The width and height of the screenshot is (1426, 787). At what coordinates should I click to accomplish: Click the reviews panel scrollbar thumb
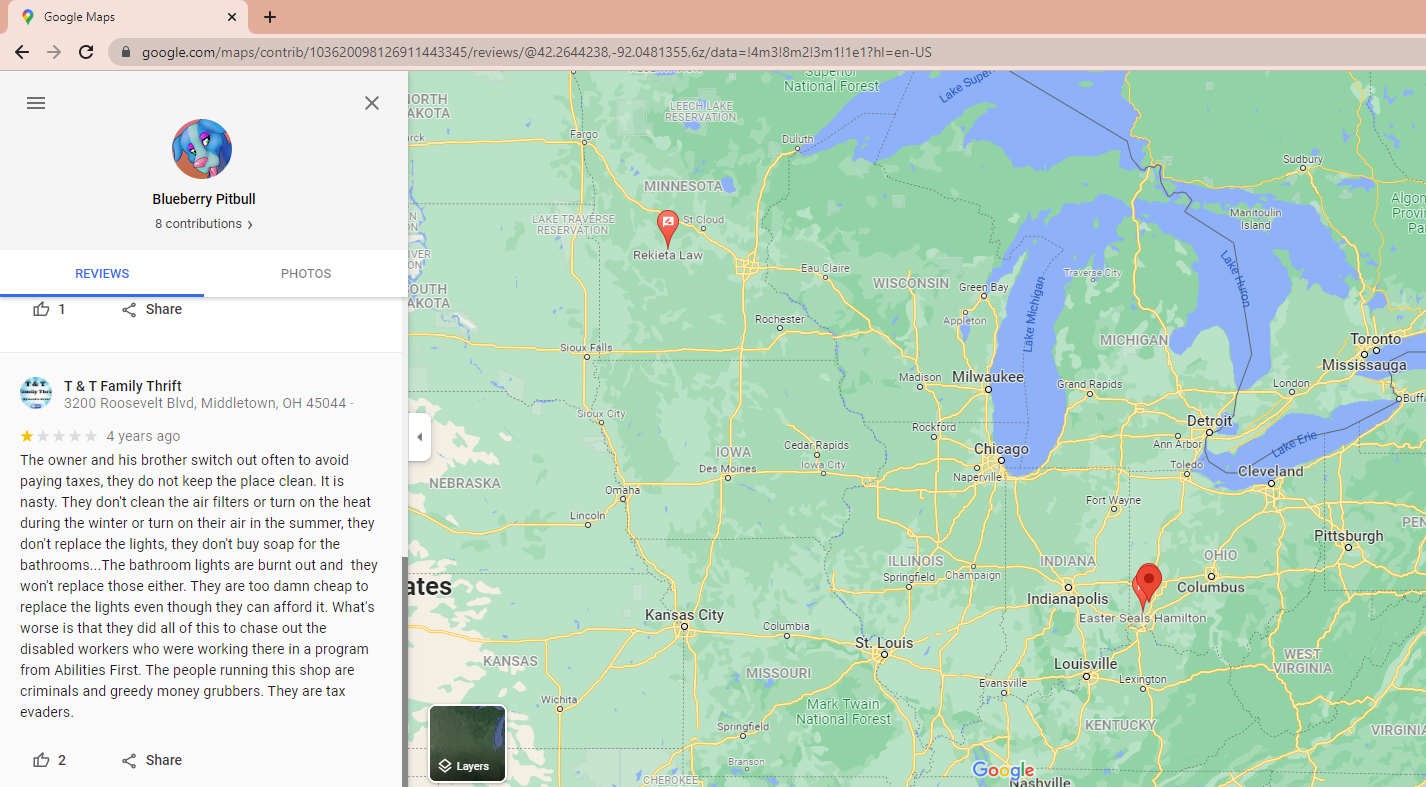pyautogui.click(x=404, y=670)
